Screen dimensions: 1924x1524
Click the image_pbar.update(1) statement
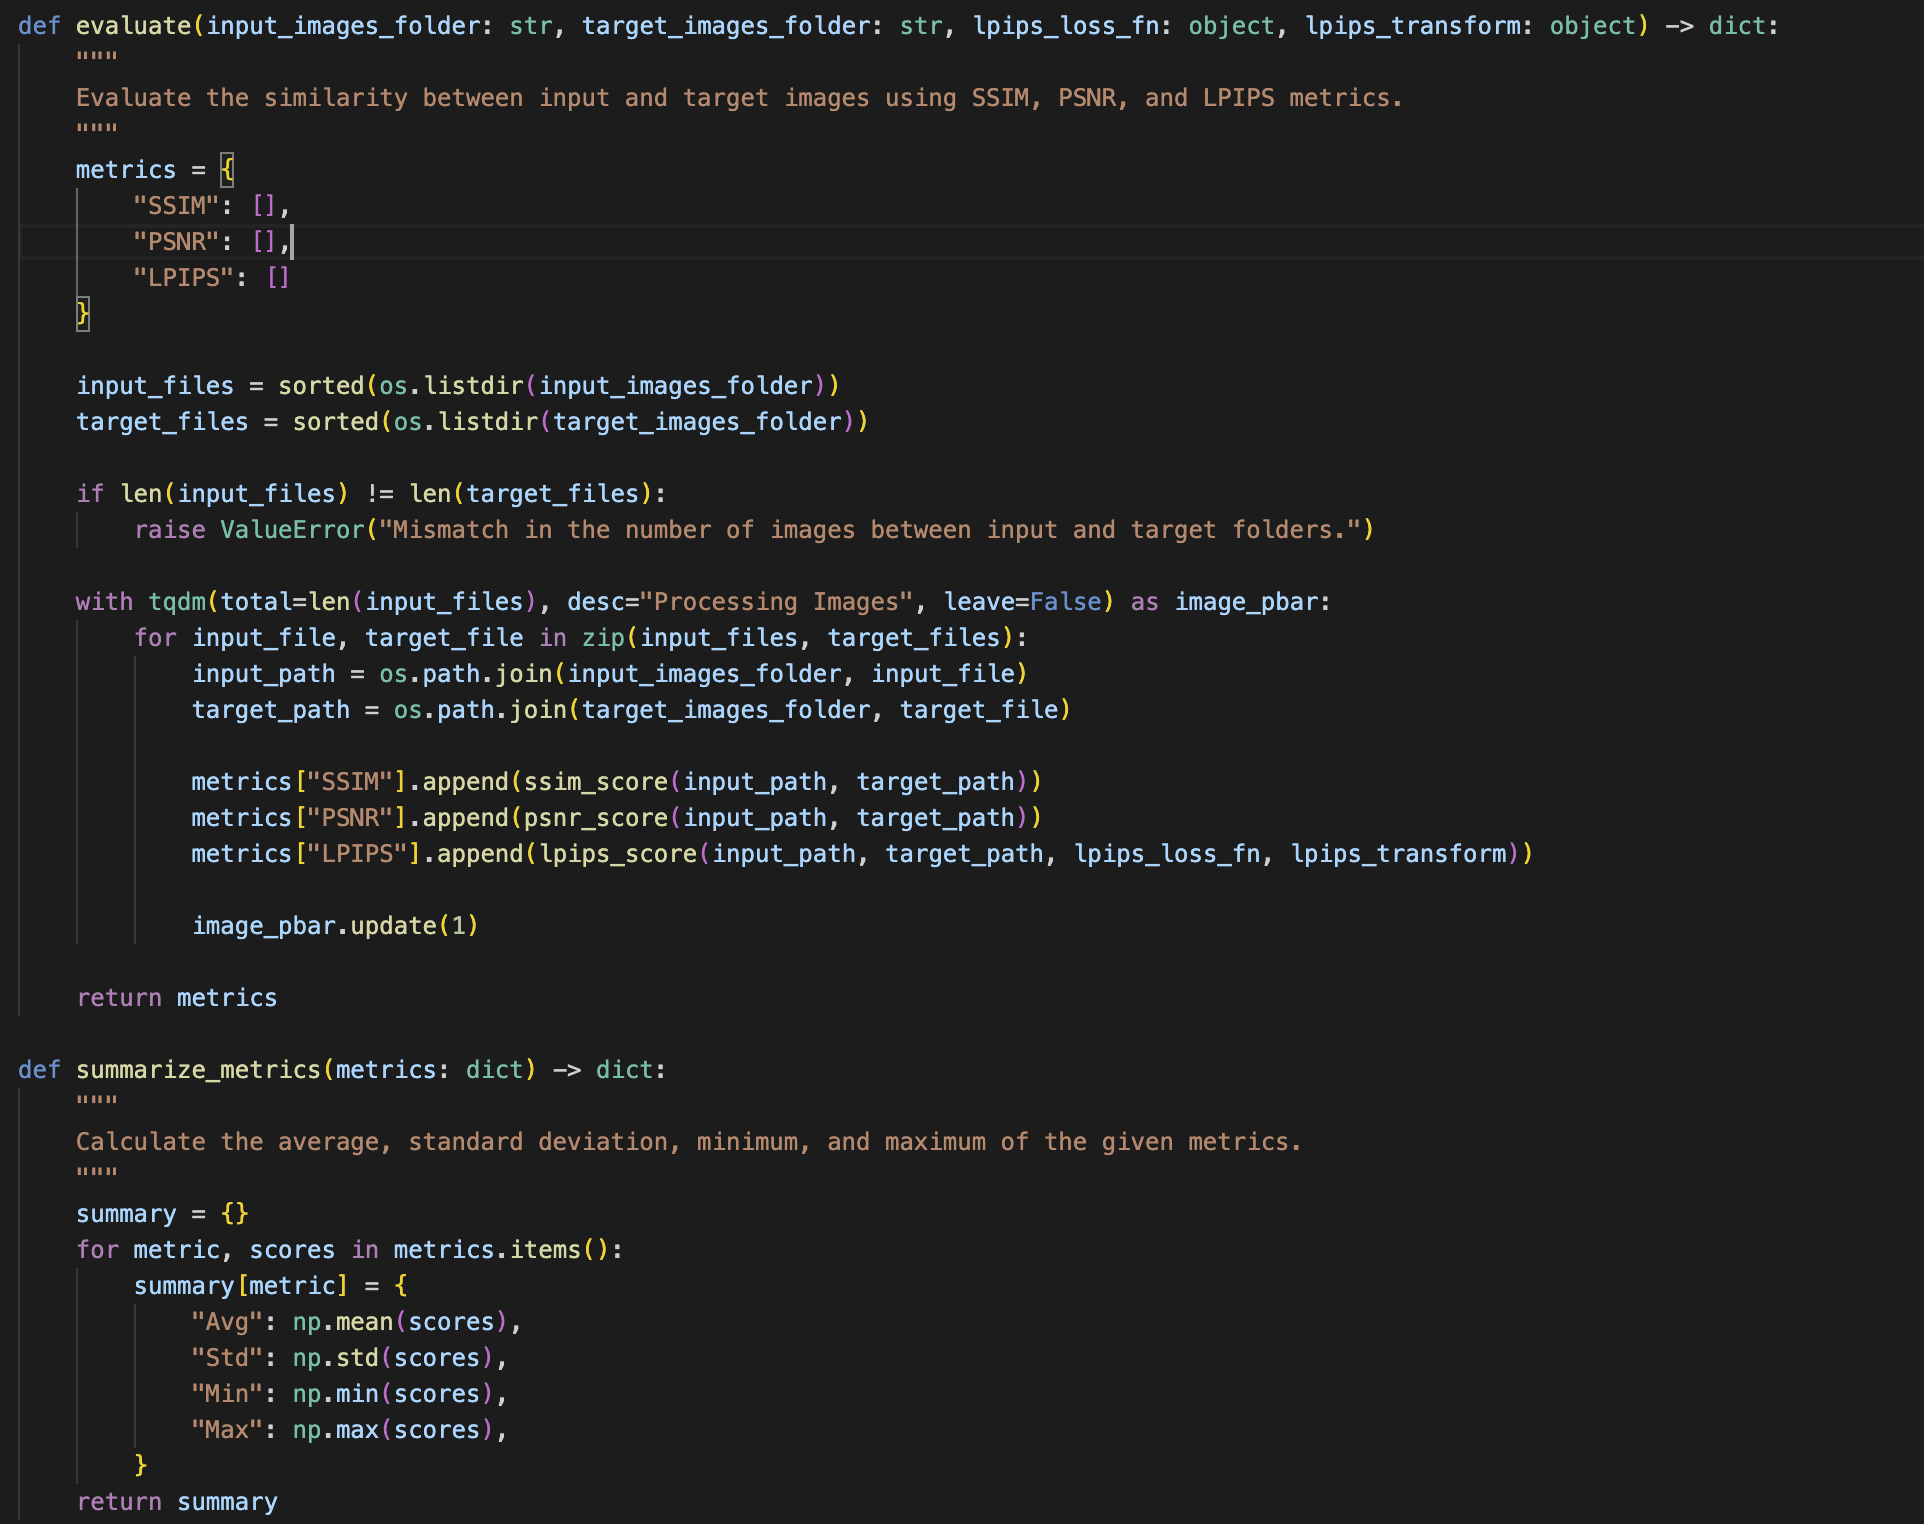(335, 926)
